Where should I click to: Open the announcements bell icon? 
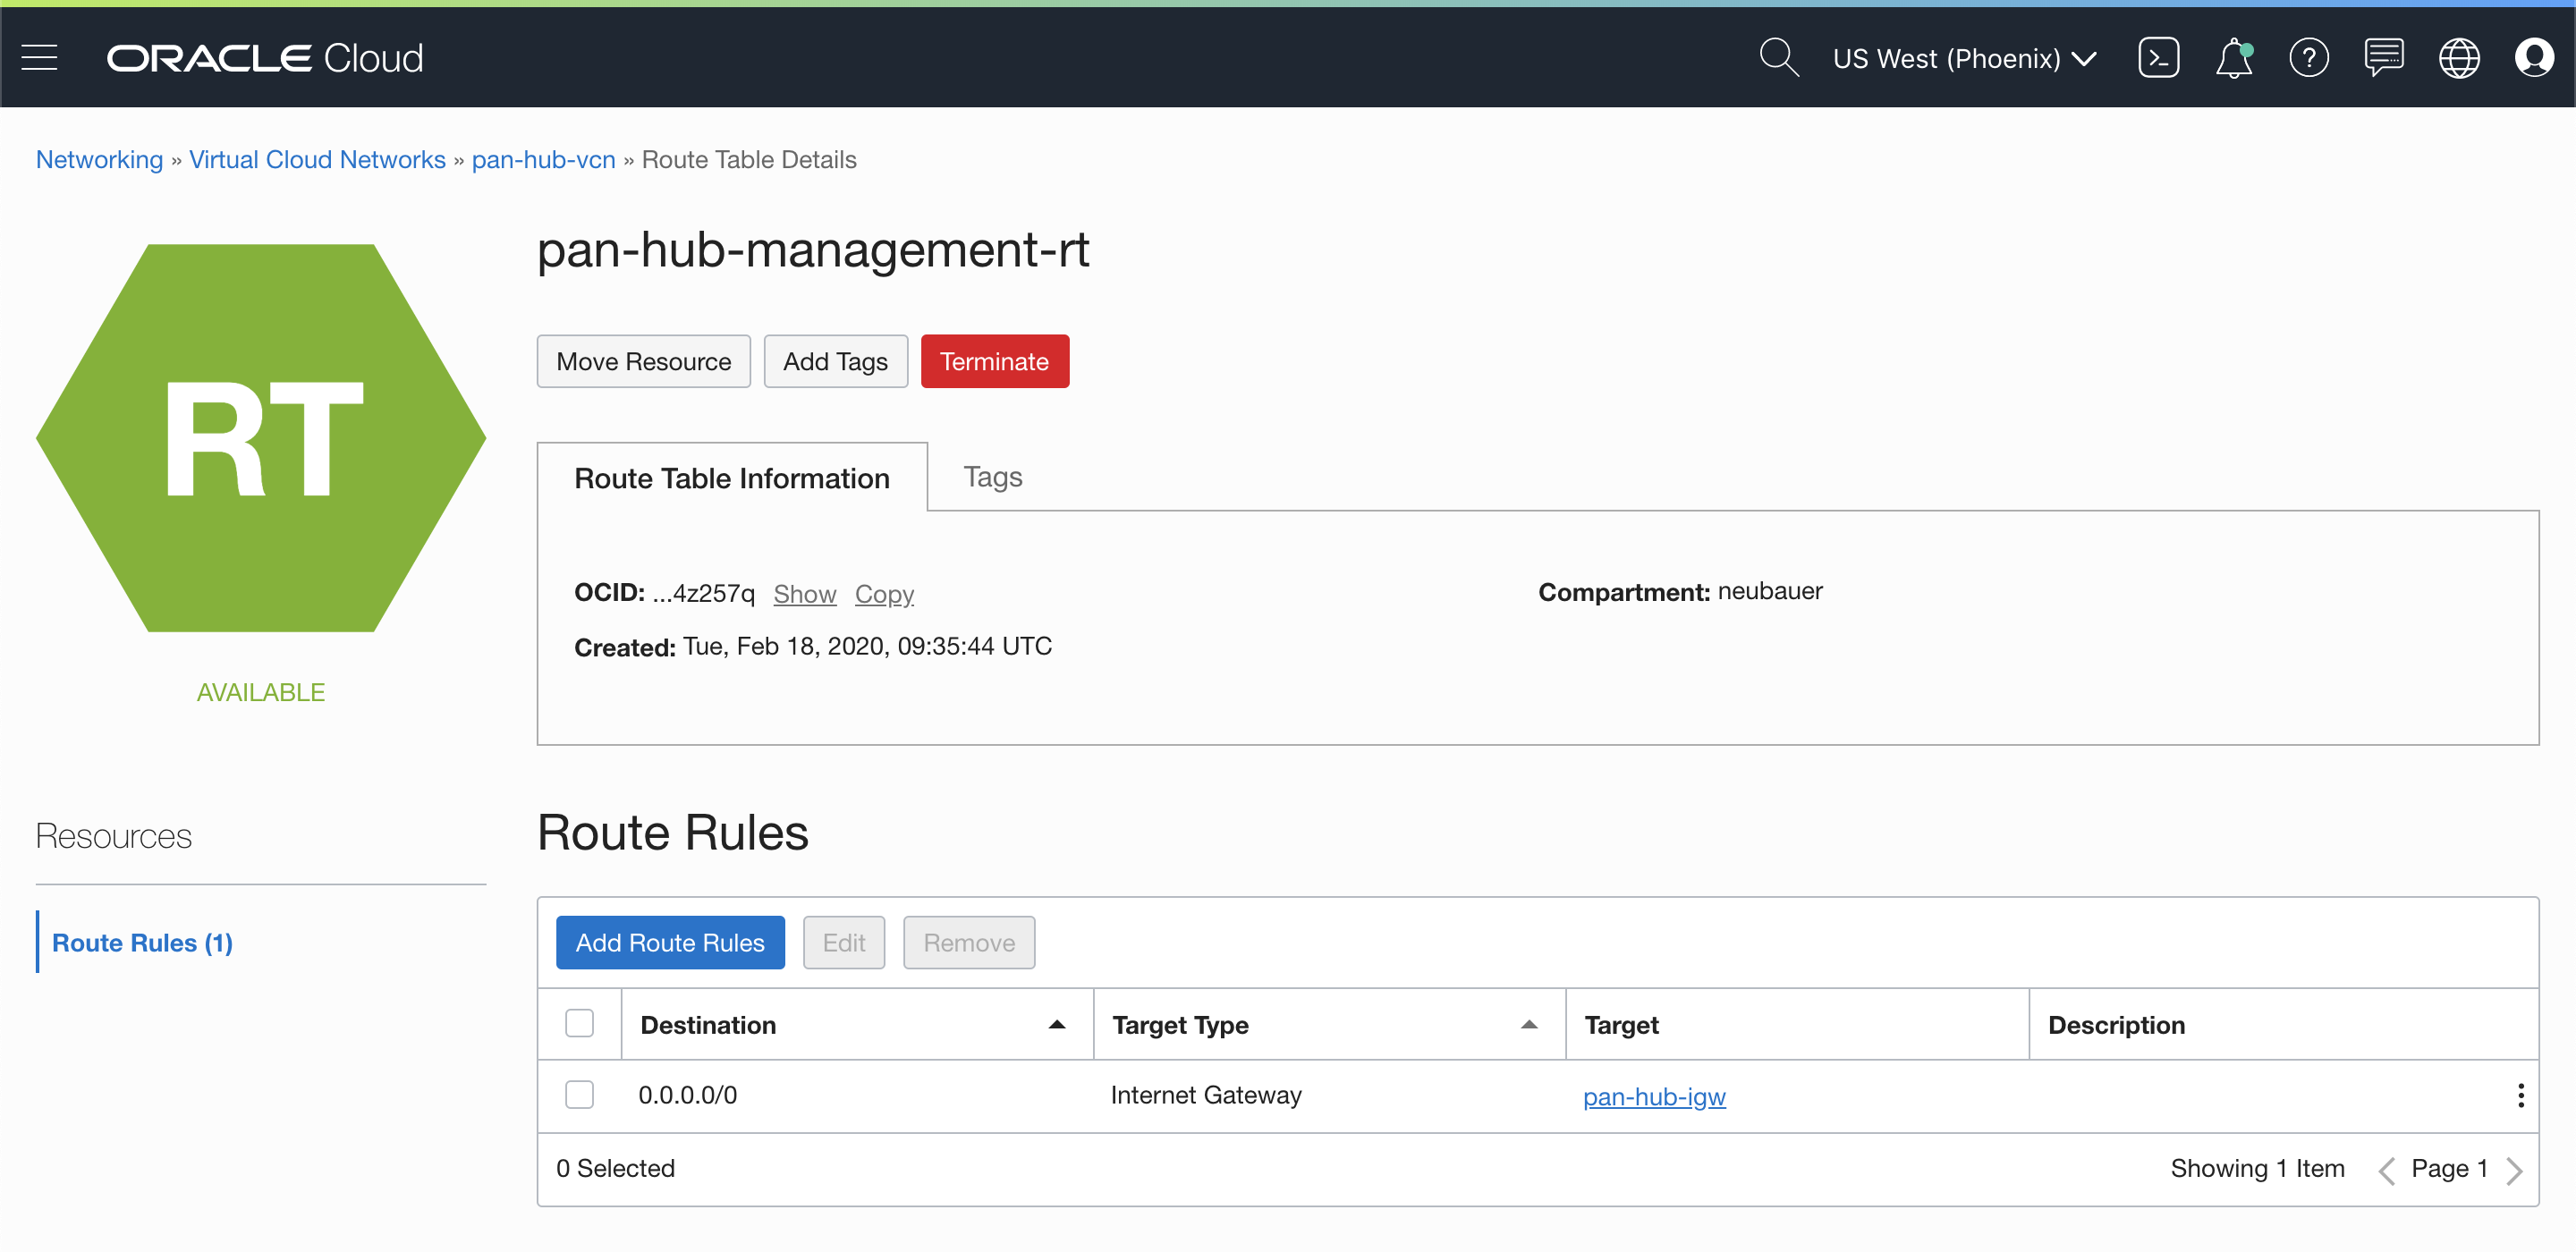[x=2233, y=58]
